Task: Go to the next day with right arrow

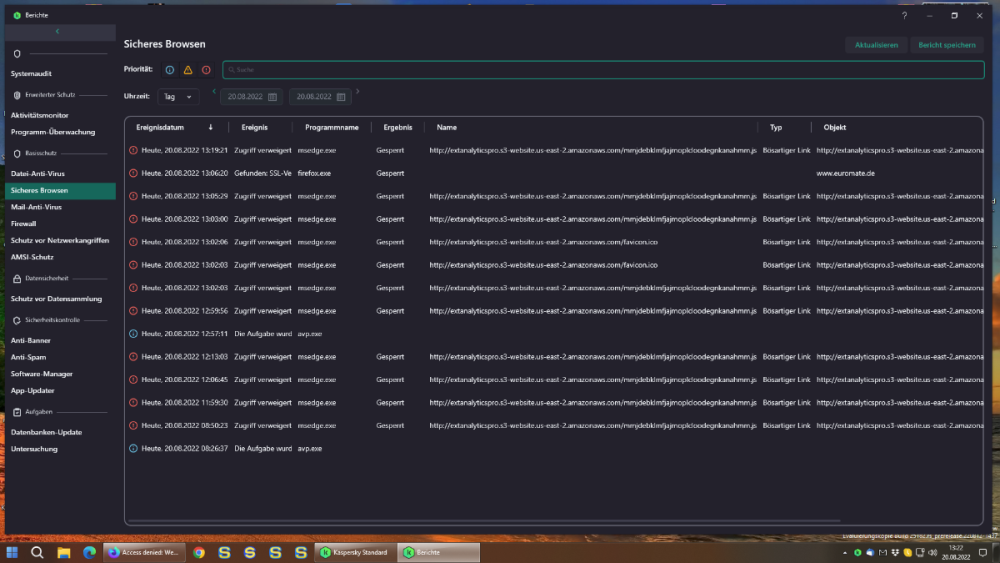Action: coord(358,91)
